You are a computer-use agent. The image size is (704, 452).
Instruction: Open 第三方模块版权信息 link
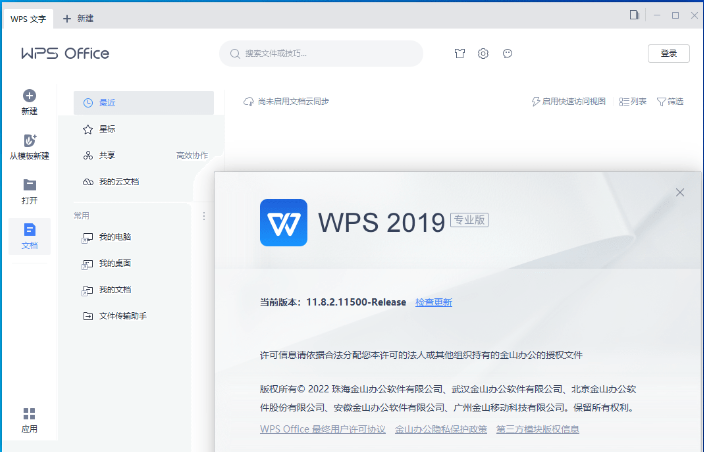(537, 429)
